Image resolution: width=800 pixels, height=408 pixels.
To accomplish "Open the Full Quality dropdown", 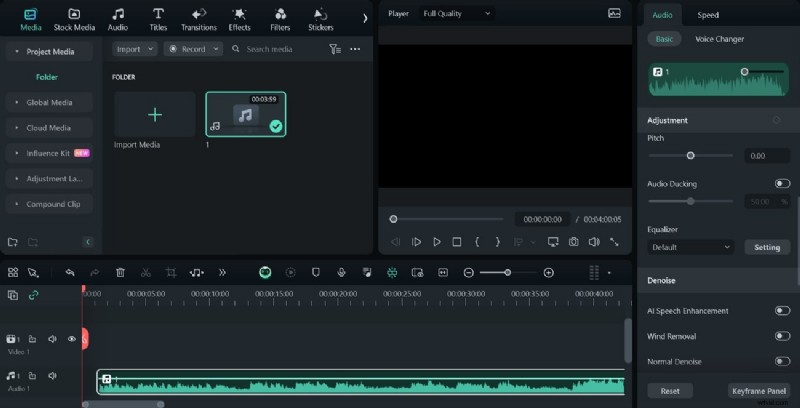I will [457, 14].
